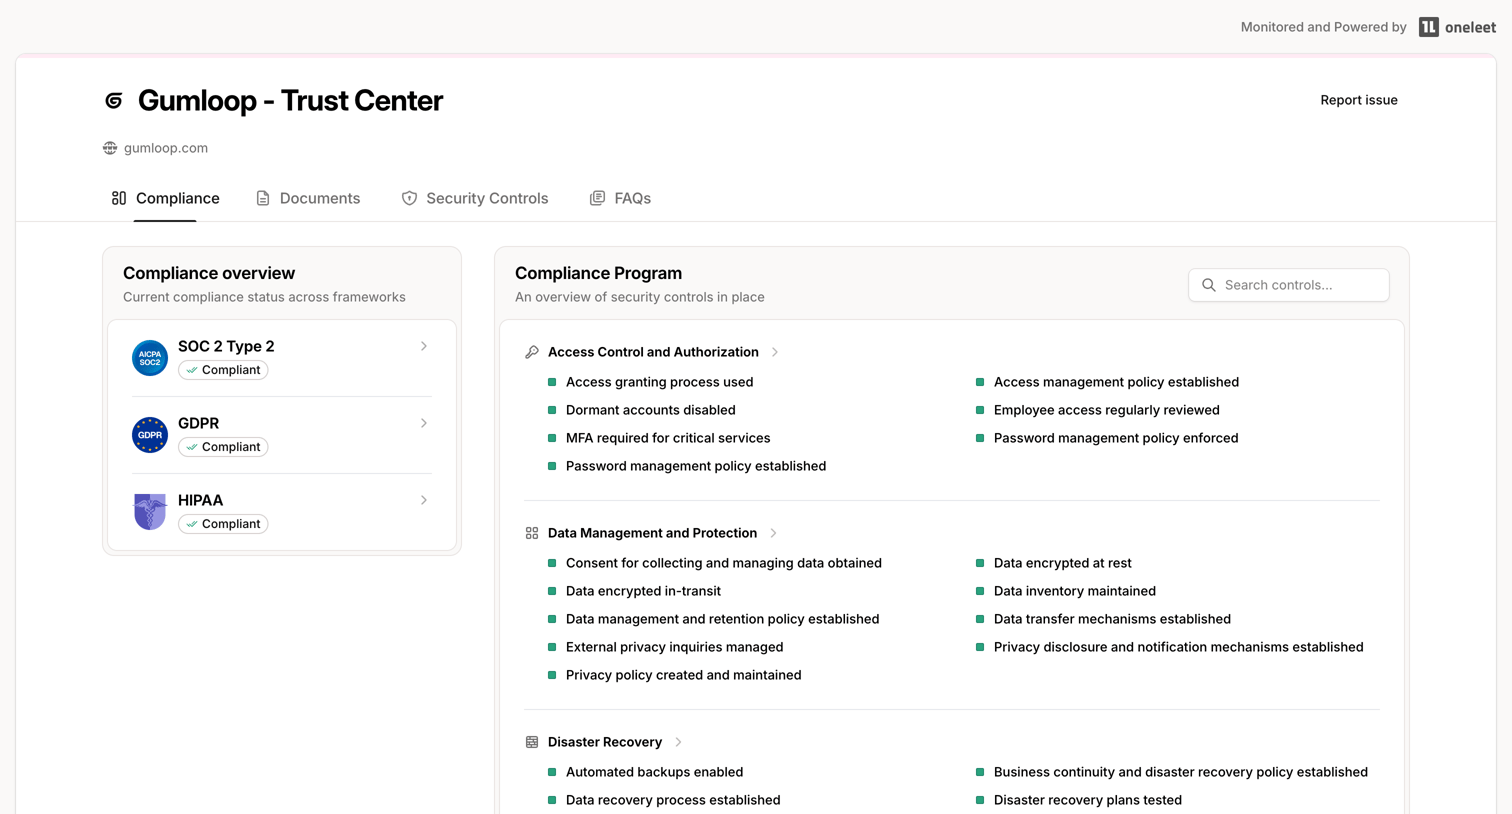Click the HIPAA shield badge icon
The image size is (1512, 814).
click(150, 512)
